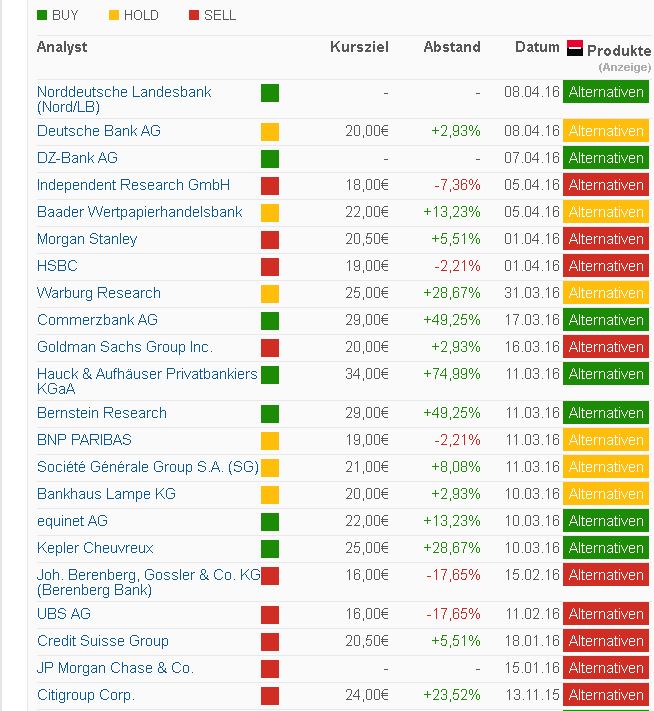Open the JP Morgan Chase & Co. link
The image size is (654, 711).
(115, 668)
